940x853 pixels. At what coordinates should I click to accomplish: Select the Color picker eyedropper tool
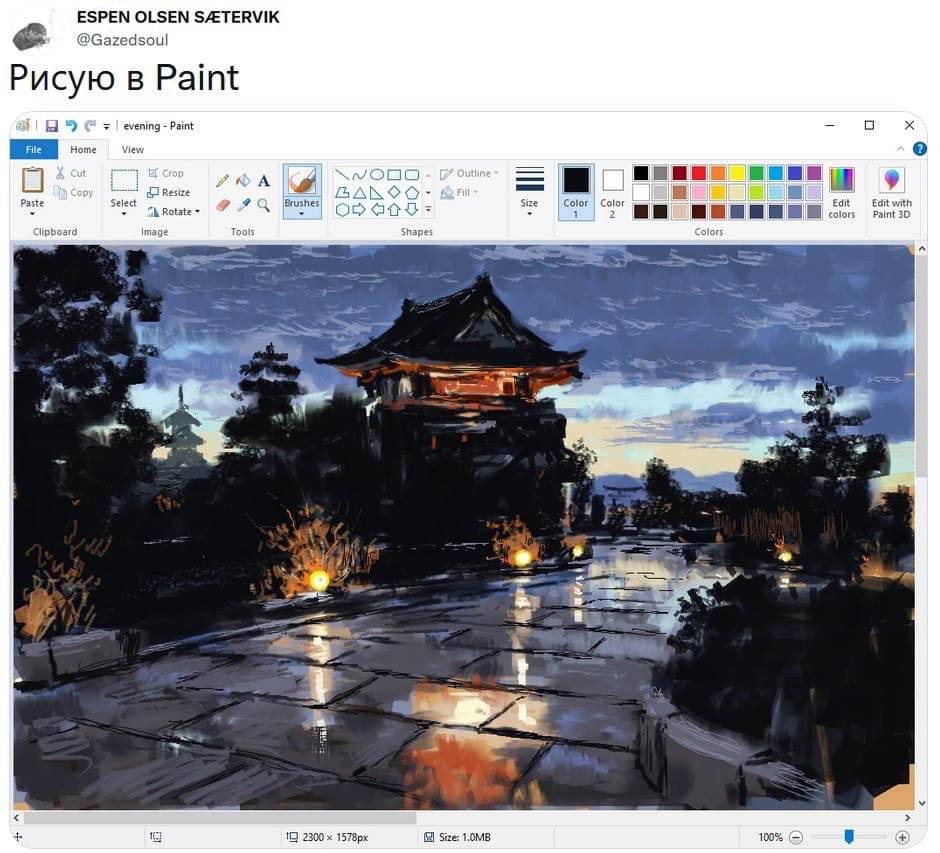pos(243,205)
